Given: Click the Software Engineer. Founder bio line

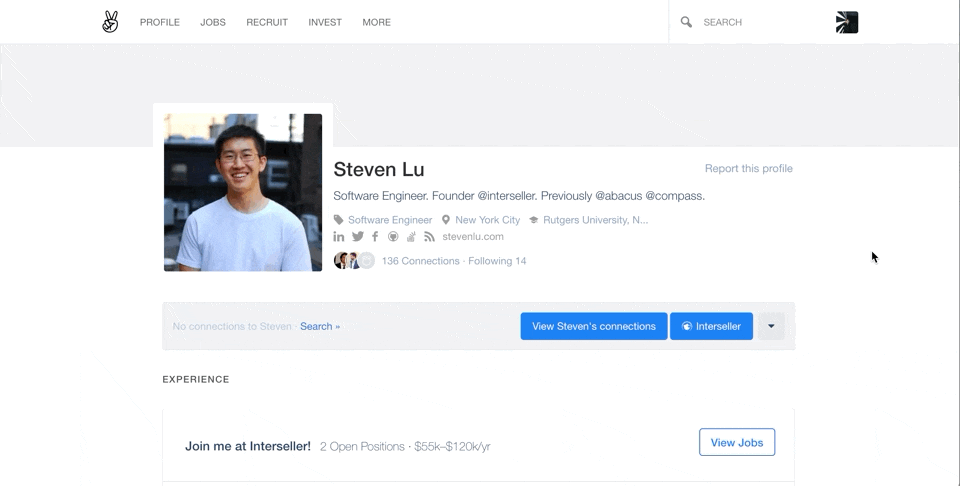Looking at the screenshot, I should [x=519, y=196].
